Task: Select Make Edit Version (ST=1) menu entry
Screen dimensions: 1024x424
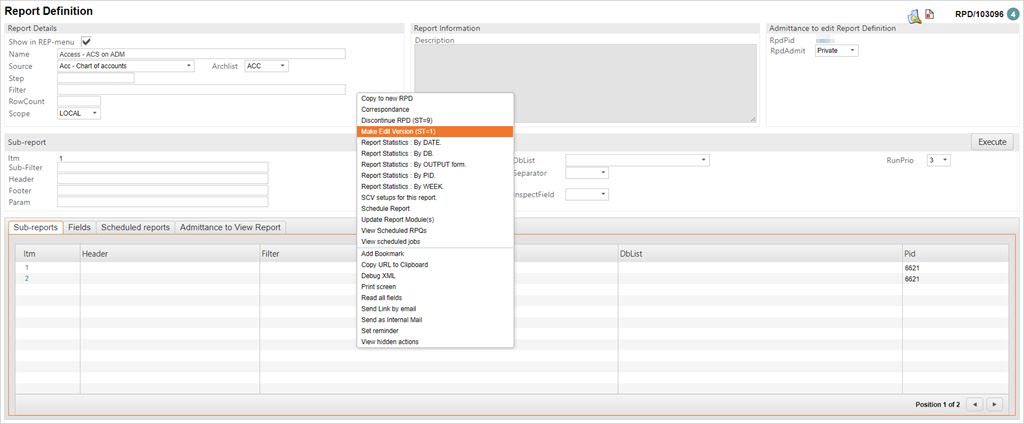Action: point(434,131)
